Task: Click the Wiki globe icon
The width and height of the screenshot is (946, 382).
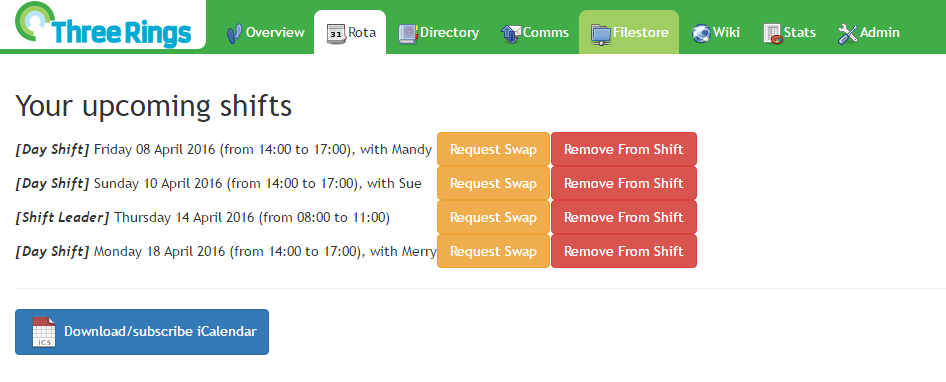Action: (701, 33)
